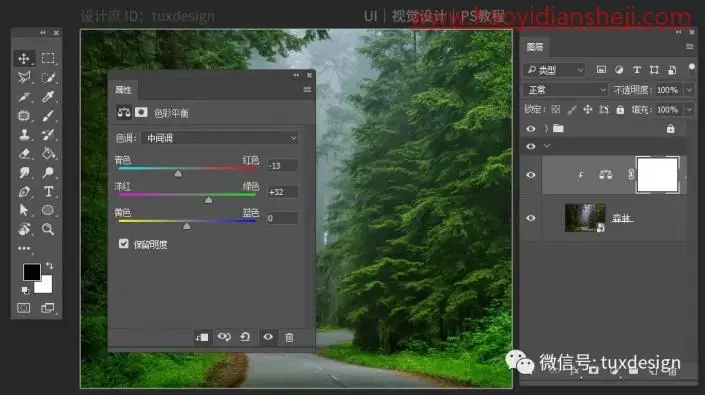Open the Edit Toolbar three-dots menu
The width and height of the screenshot is (705, 395).
click(24, 248)
